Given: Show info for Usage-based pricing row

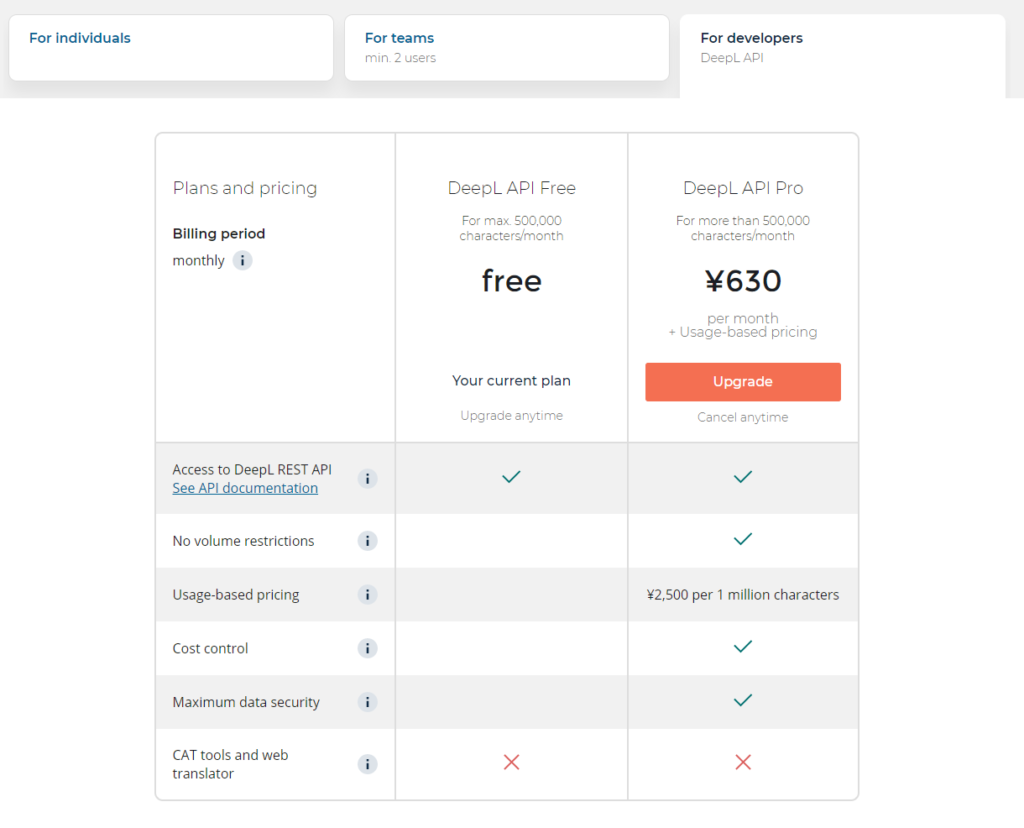Looking at the screenshot, I should 368,595.
